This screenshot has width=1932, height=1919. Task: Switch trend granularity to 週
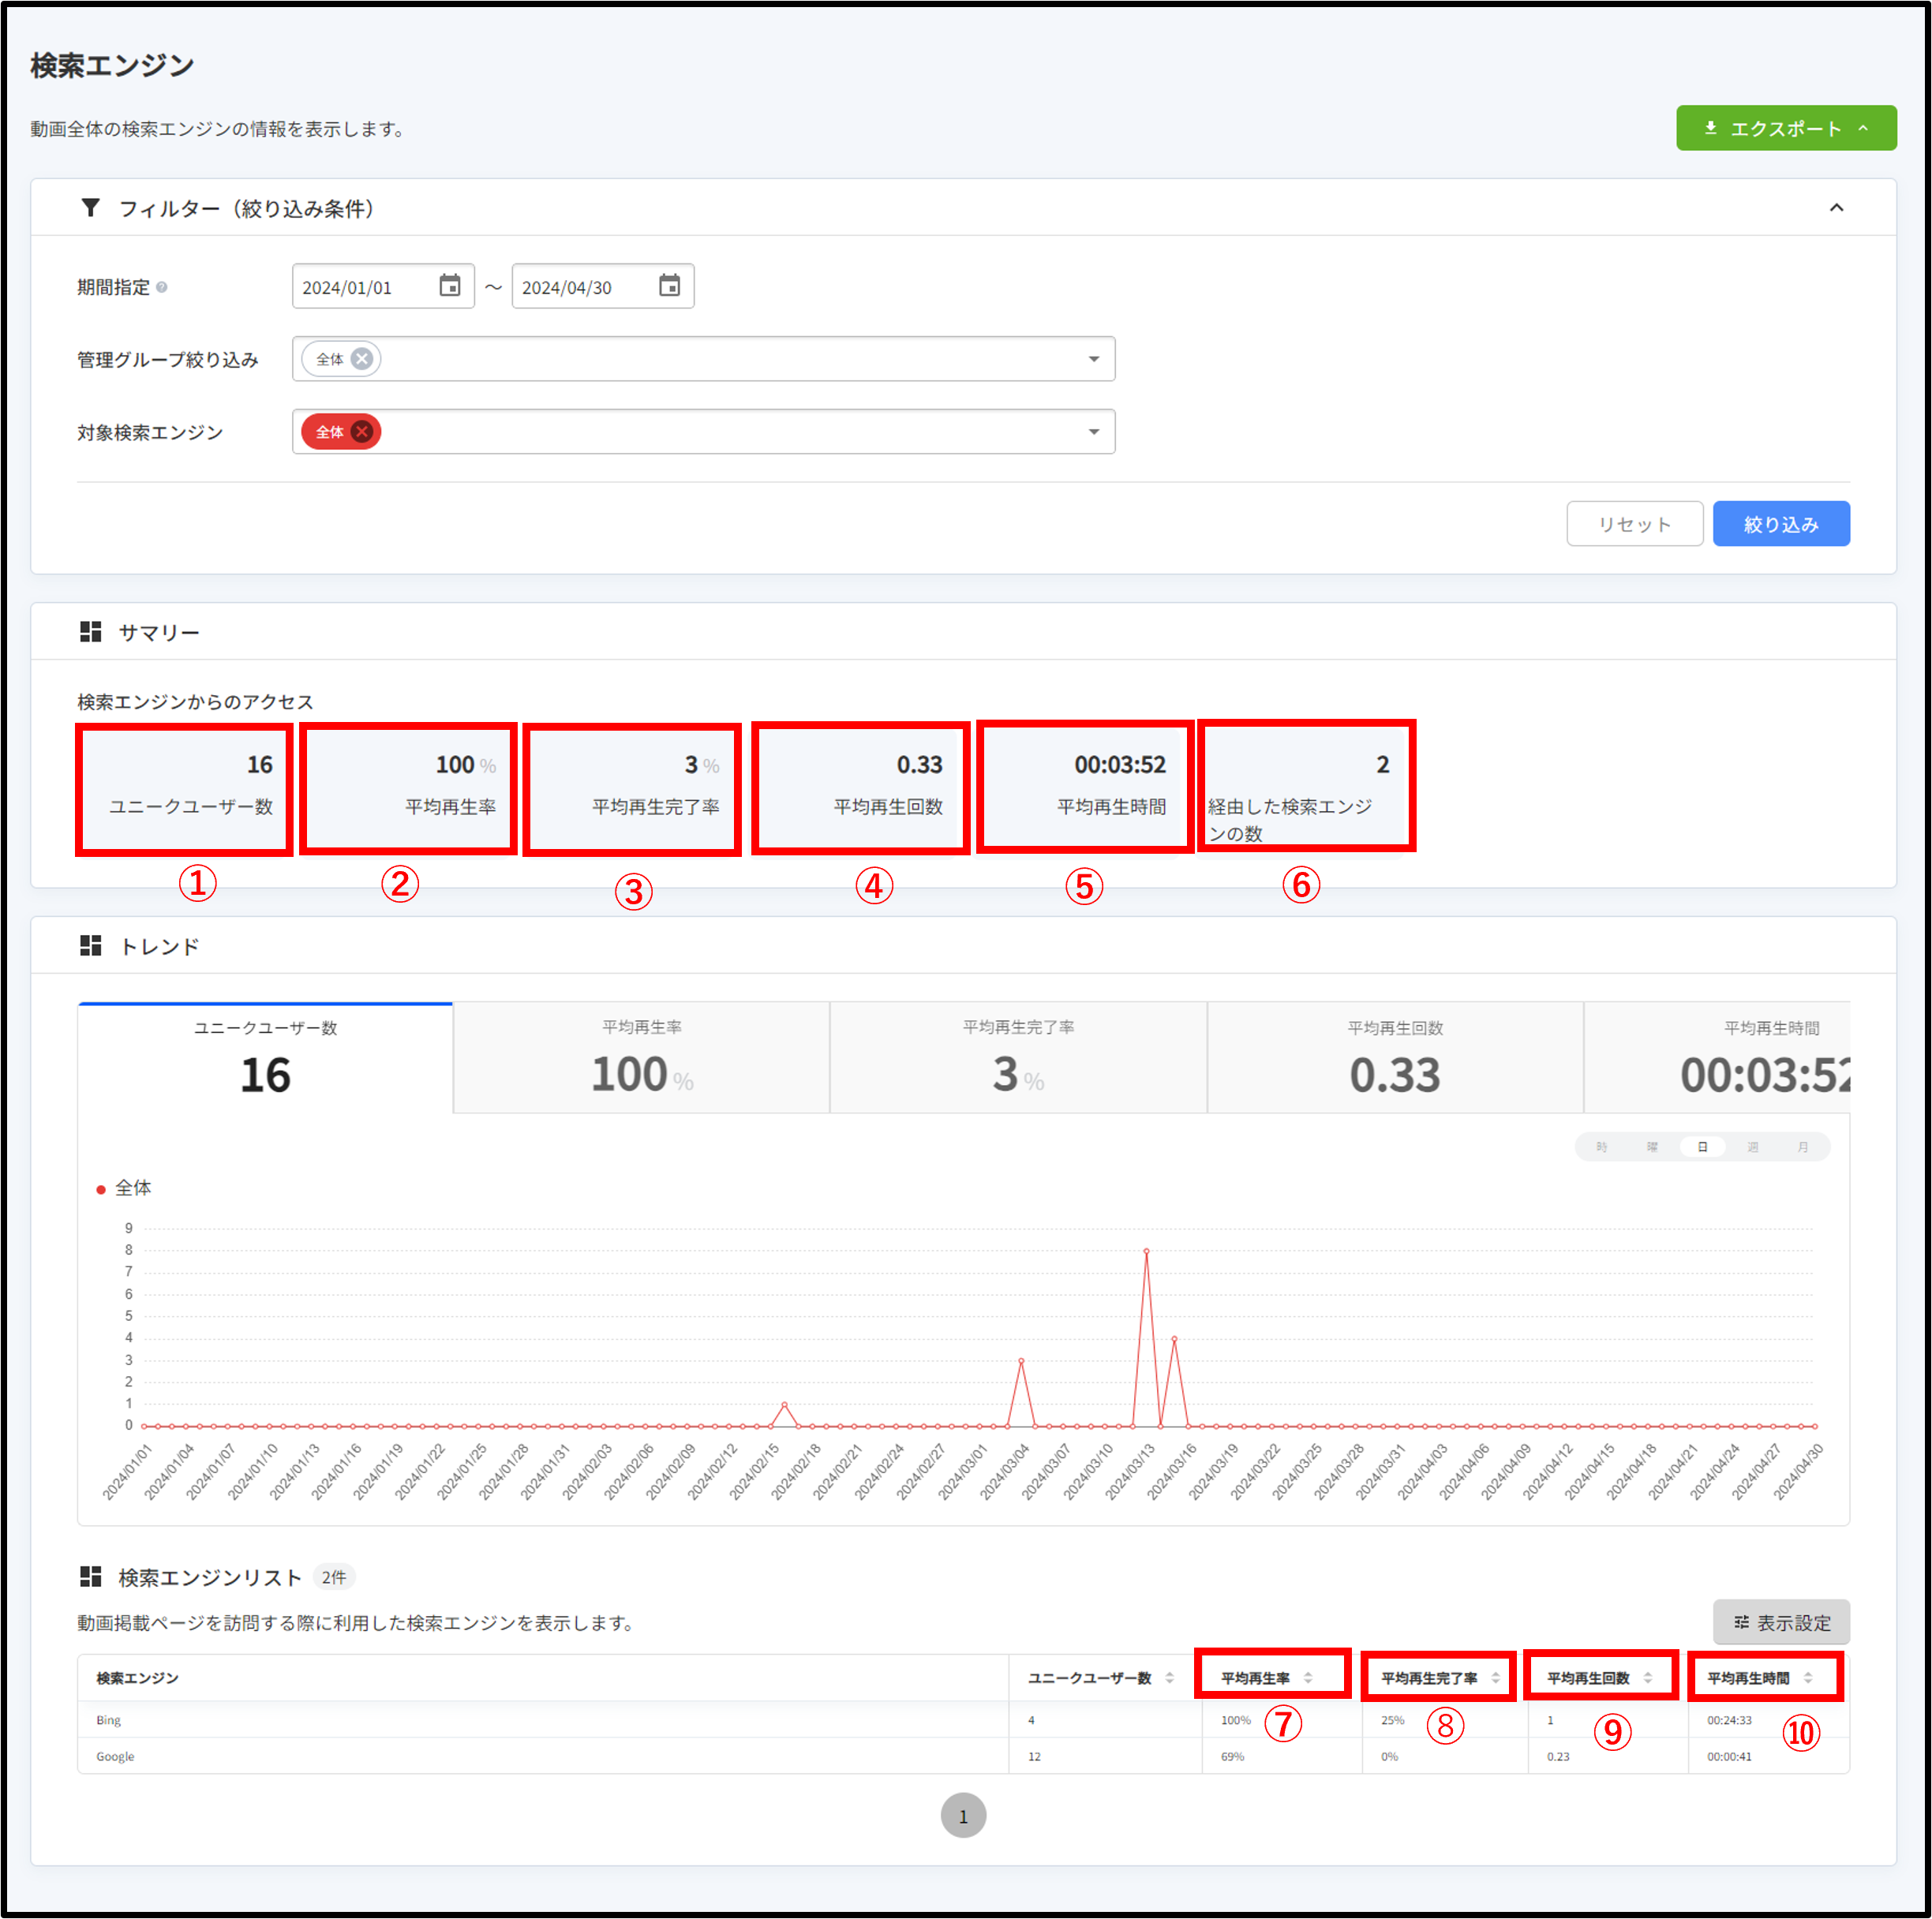click(x=1752, y=1147)
